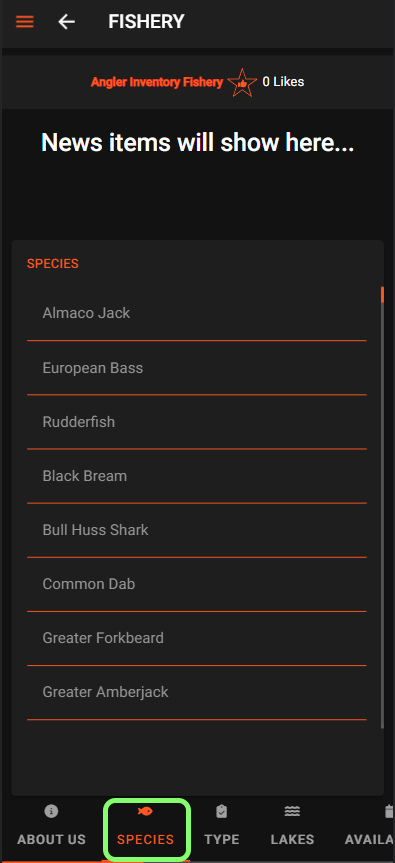
Task: Click the partially visible Availability icon
Action: tap(389, 811)
